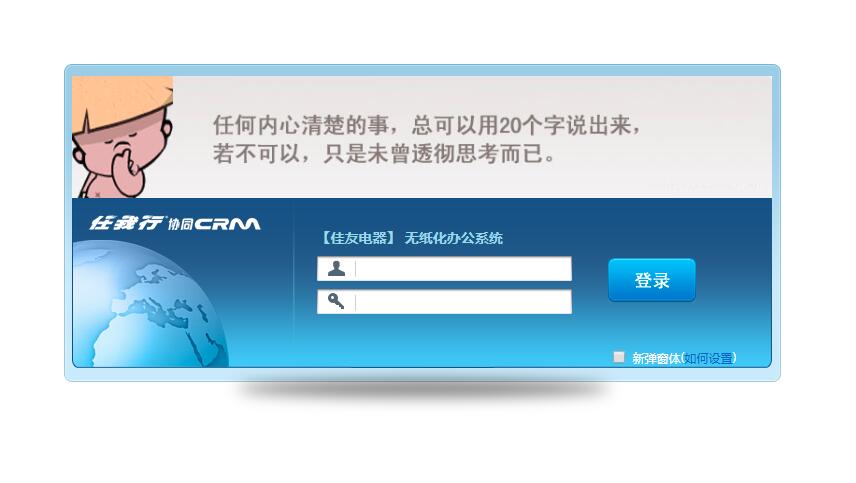Click the quote line starting 任何内心清楚的事

point(426,126)
